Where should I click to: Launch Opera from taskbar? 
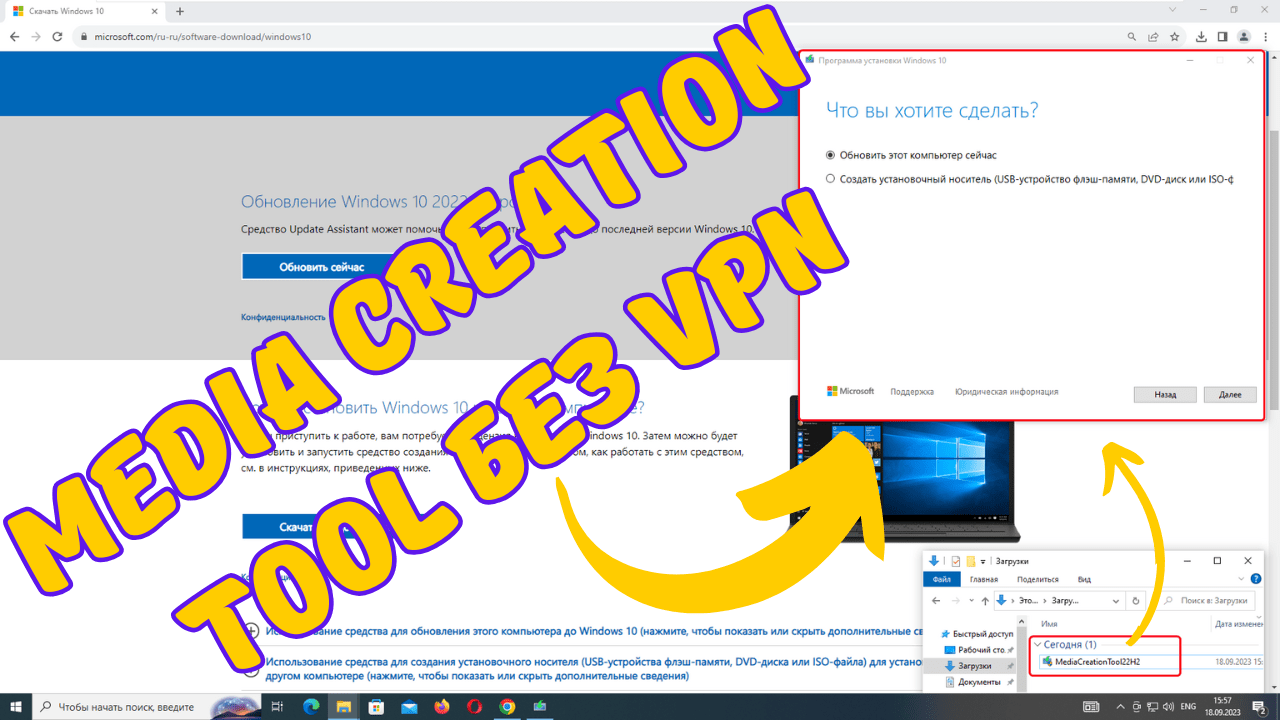click(474, 706)
